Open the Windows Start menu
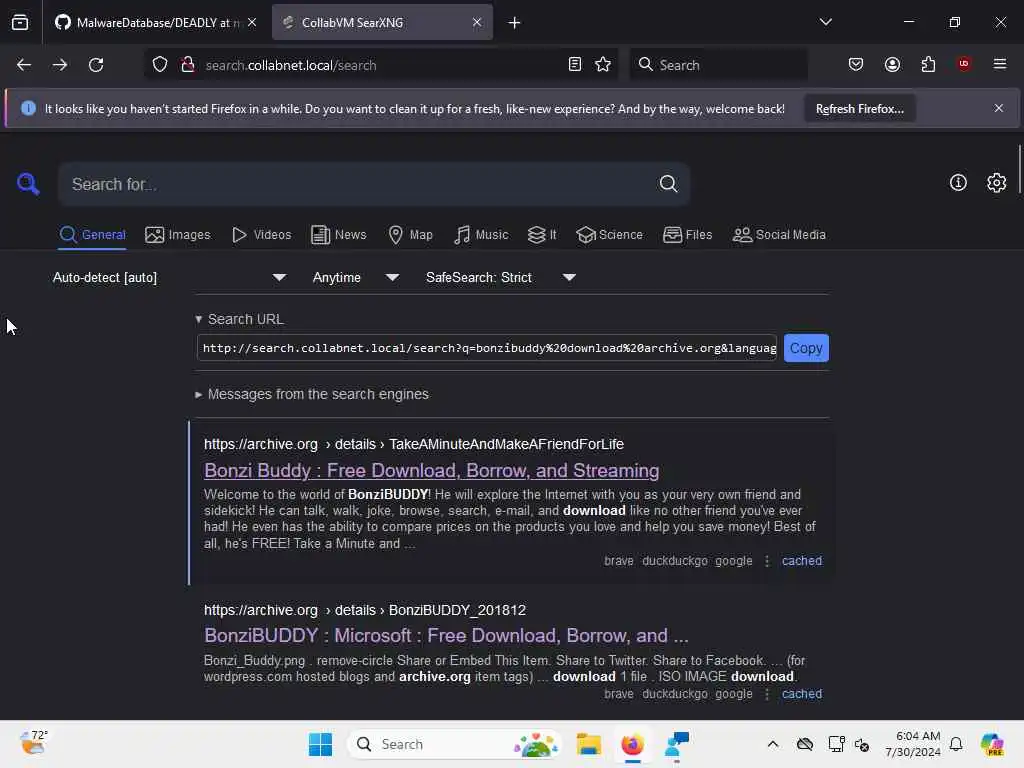 coord(320,744)
